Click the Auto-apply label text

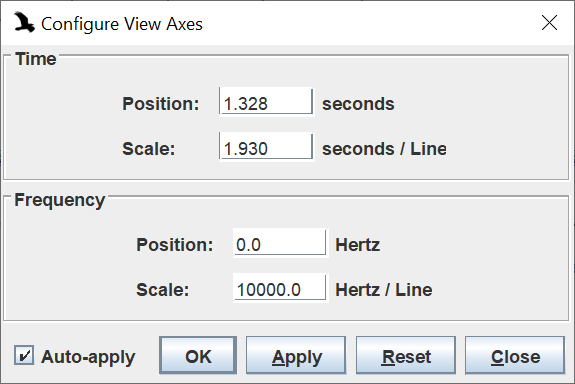[88, 357]
